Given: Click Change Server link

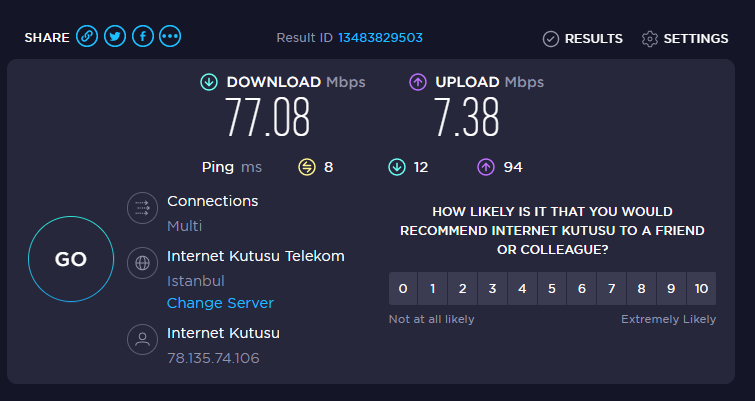Looking at the screenshot, I should [220, 303].
